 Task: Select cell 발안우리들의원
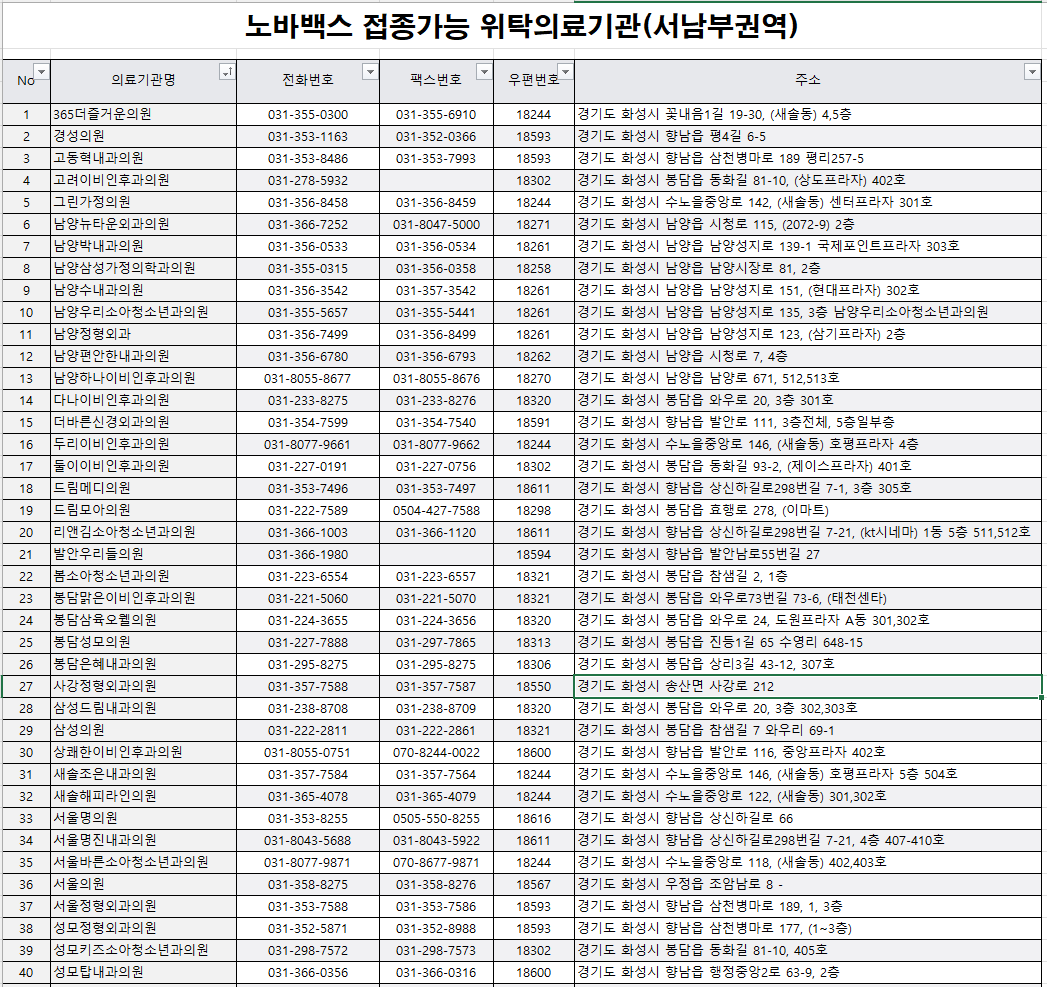coord(144,554)
